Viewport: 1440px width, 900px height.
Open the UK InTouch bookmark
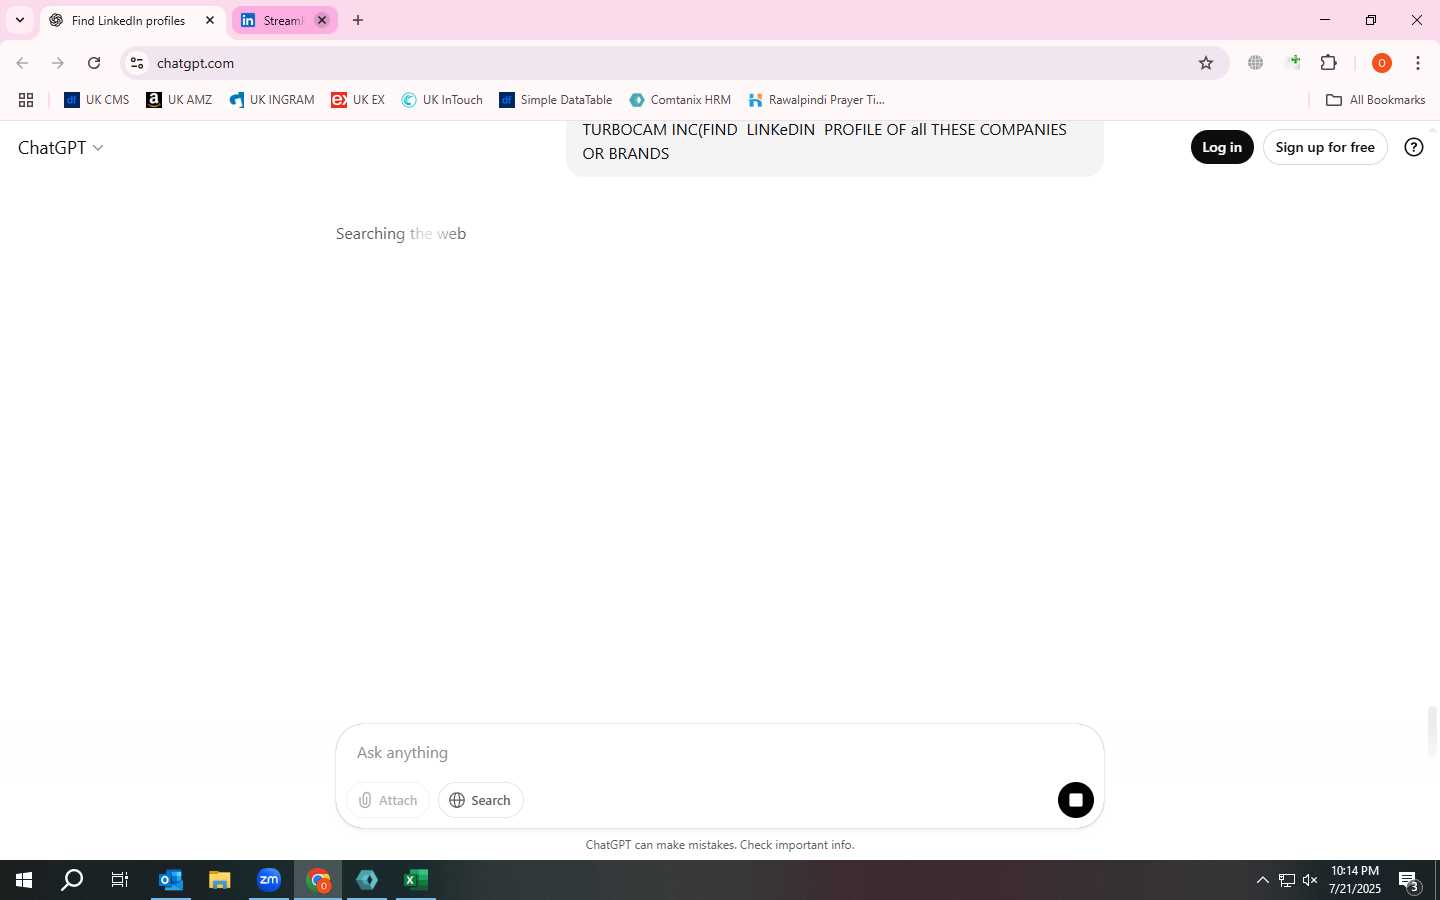pyautogui.click(x=442, y=100)
